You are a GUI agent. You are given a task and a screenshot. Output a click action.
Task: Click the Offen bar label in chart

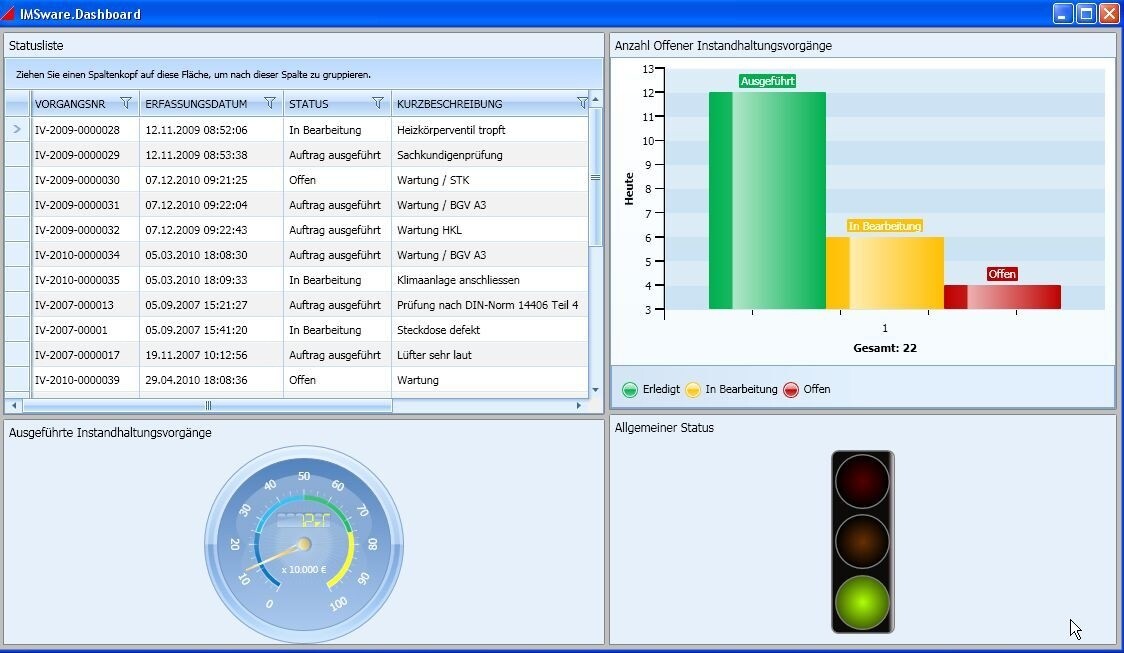click(x=1002, y=274)
